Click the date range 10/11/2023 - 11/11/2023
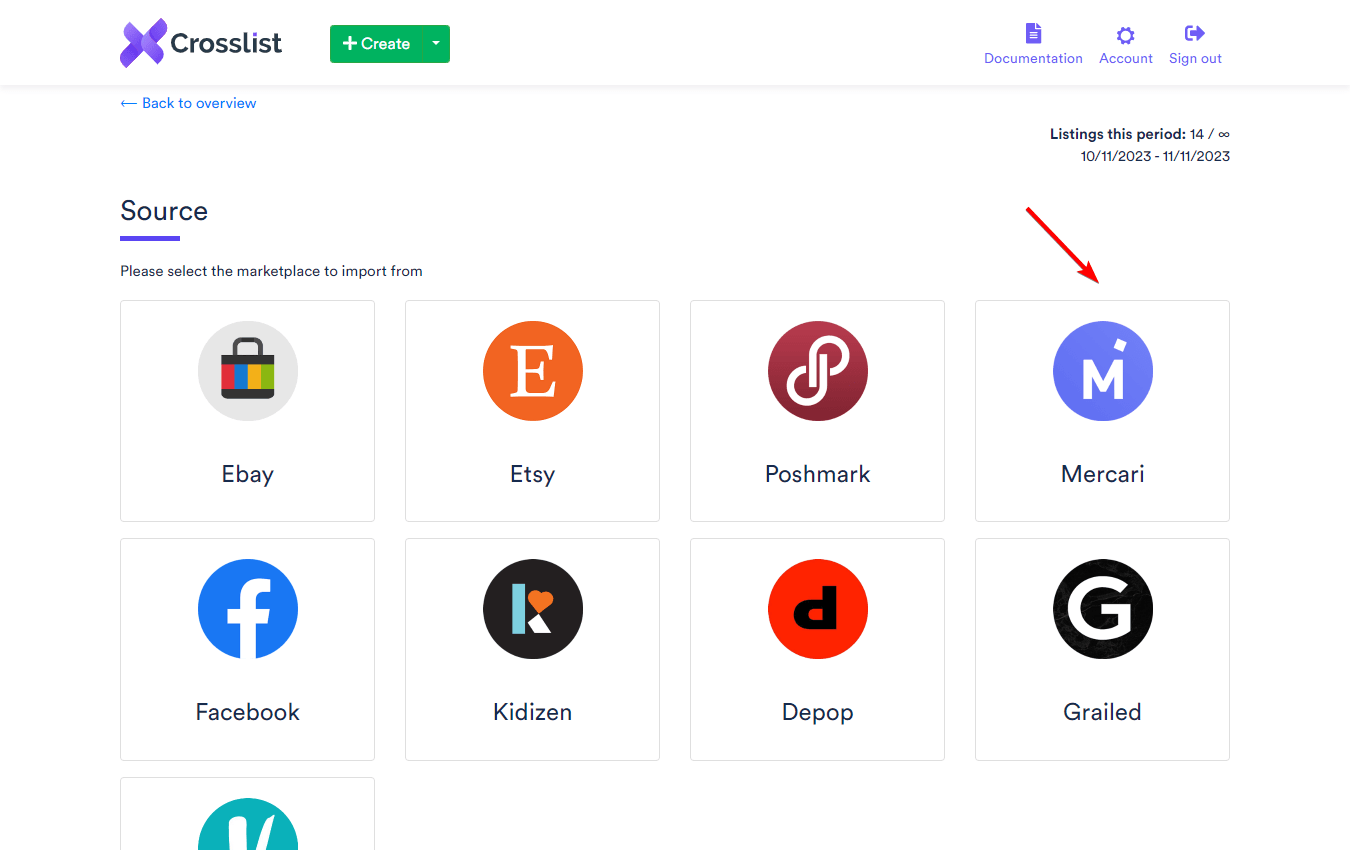This screenshot has height=850, width=1350. click(x=1155, y=157)
